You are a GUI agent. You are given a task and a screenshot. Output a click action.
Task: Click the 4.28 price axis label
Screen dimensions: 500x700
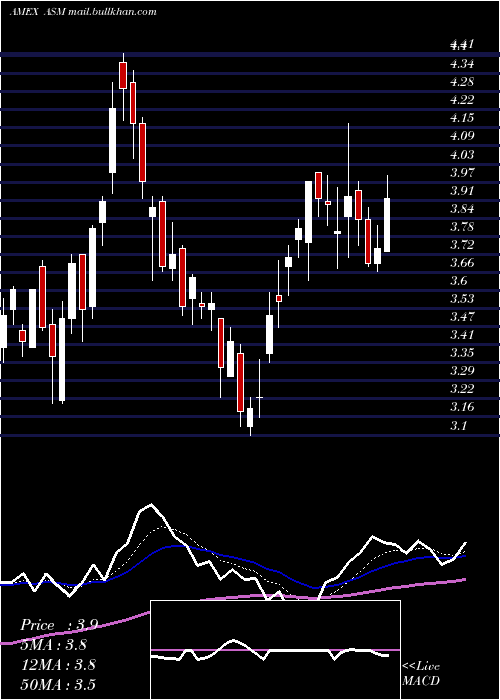462,82
